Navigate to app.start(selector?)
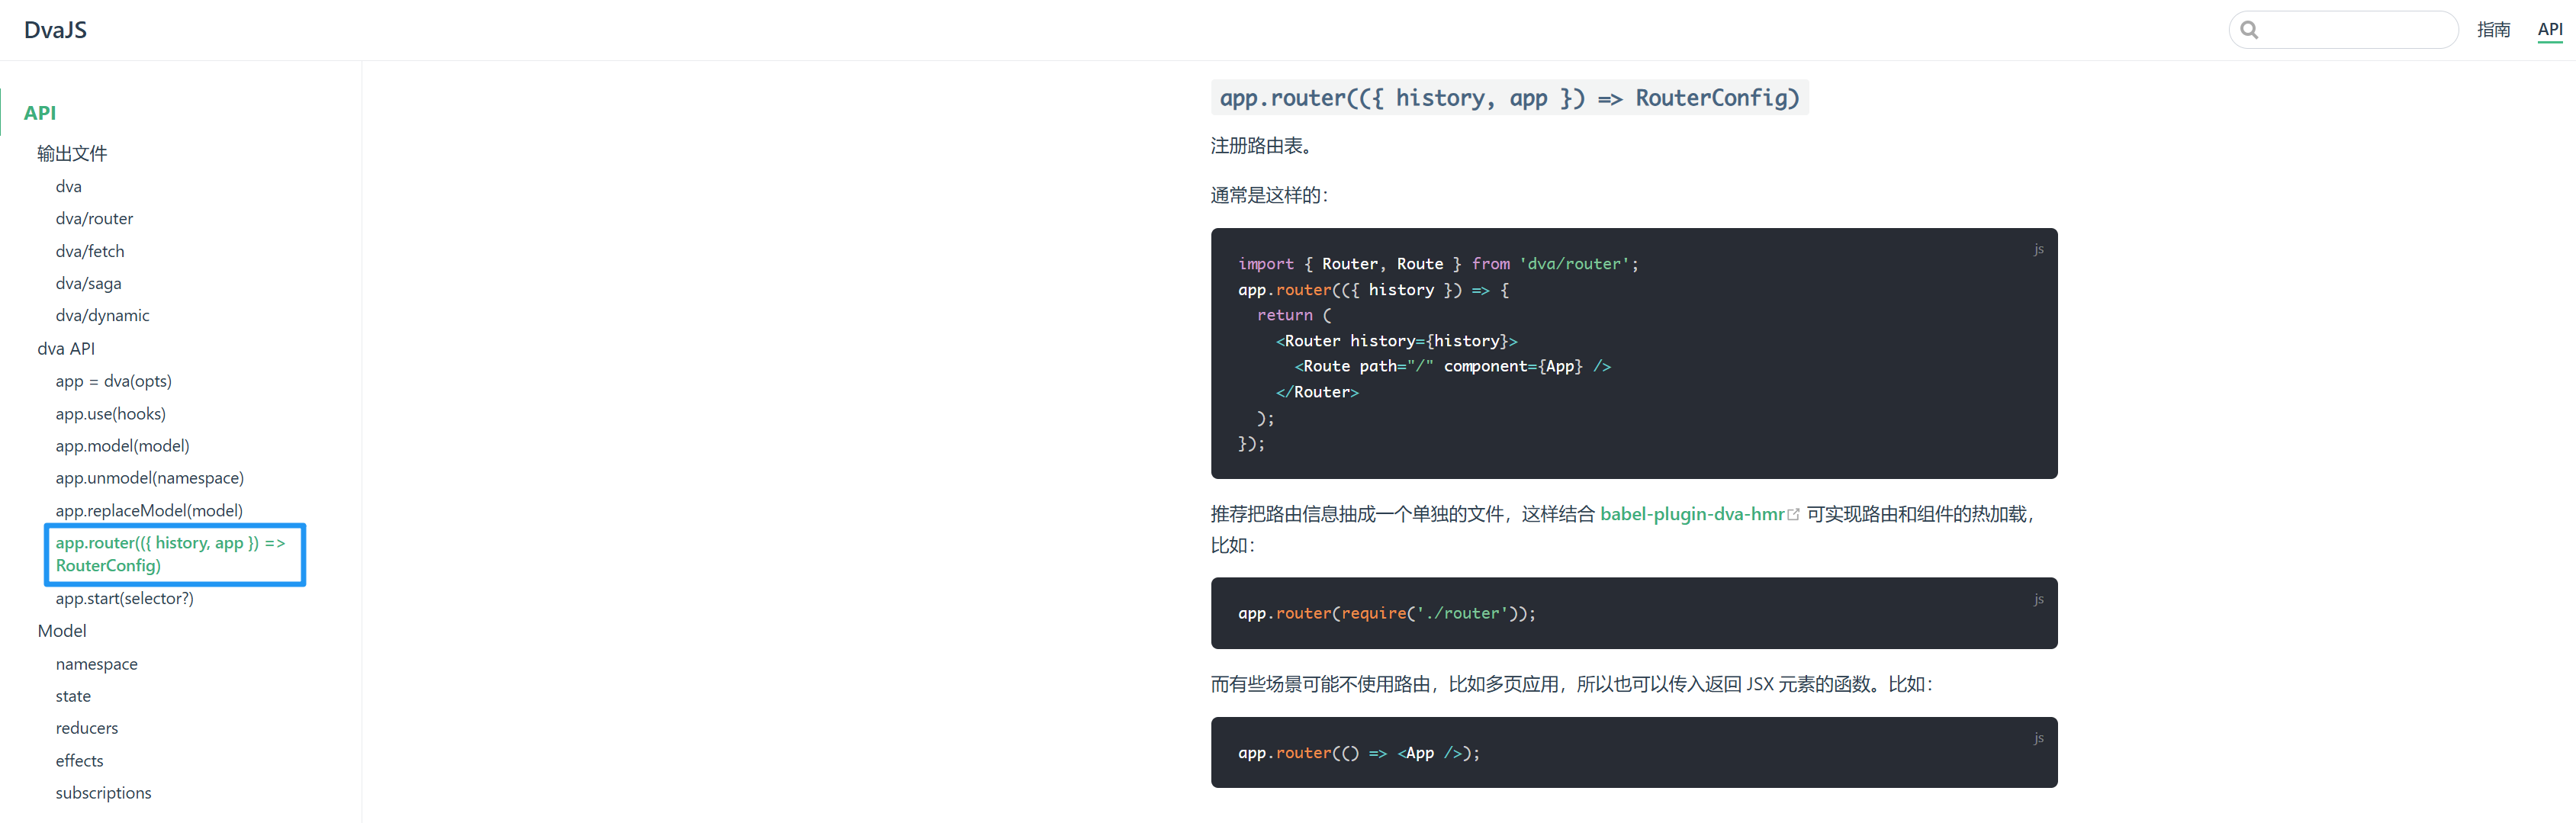 pos(125,598)
